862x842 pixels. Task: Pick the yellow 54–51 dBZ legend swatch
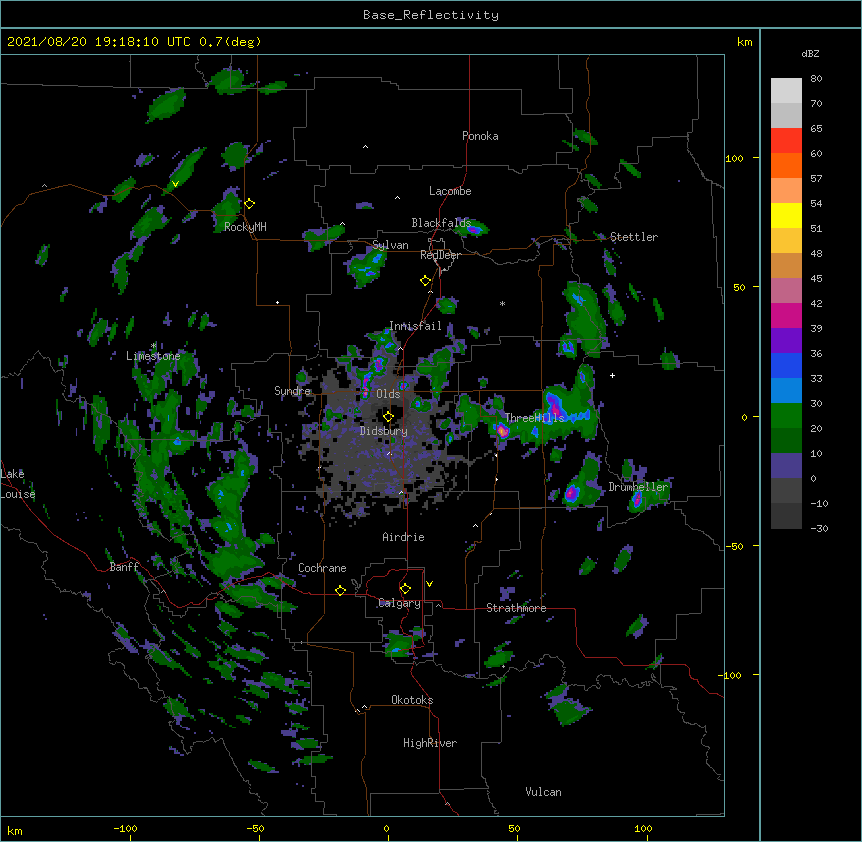(x=786, y=215)
